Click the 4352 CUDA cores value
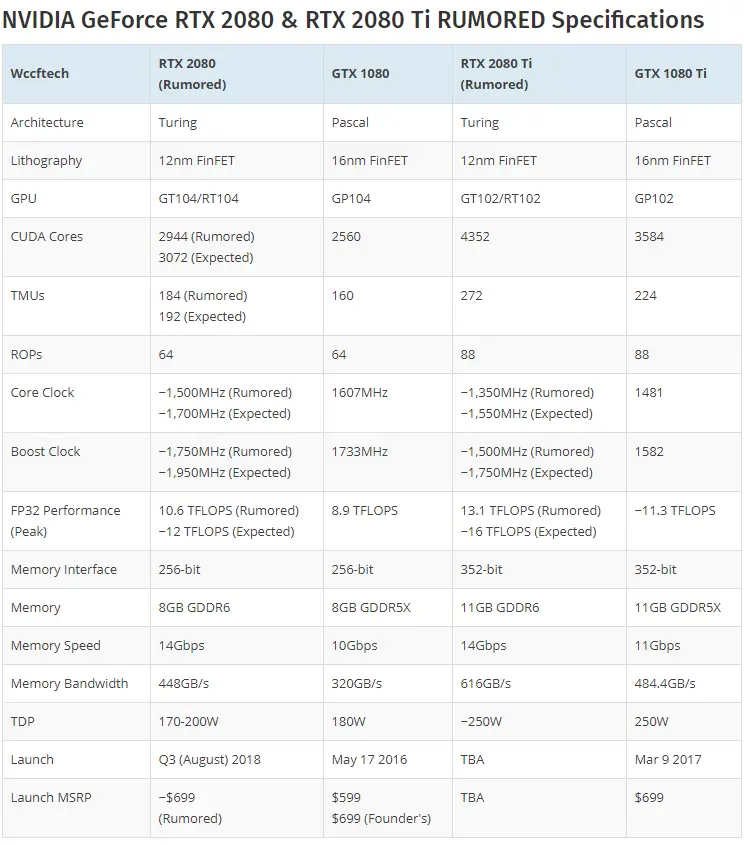Image resolution: width=744 pixels, height=845 pixels. (x=475, y=237)
